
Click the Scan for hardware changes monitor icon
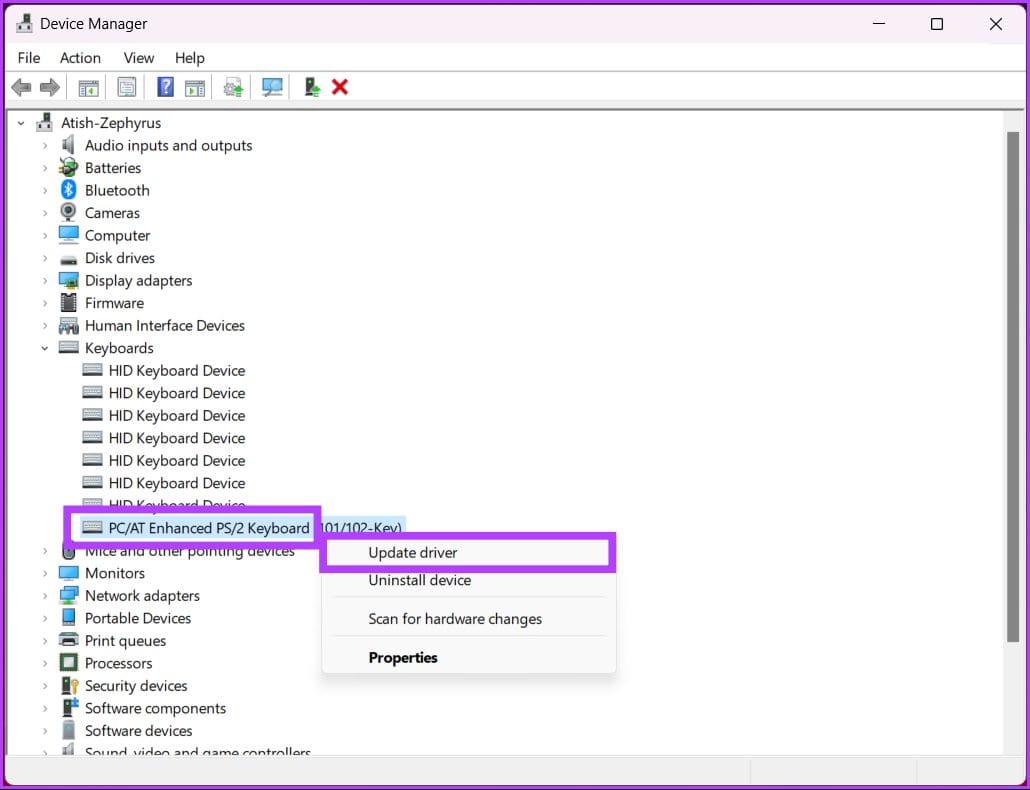(x=272, y=87)
